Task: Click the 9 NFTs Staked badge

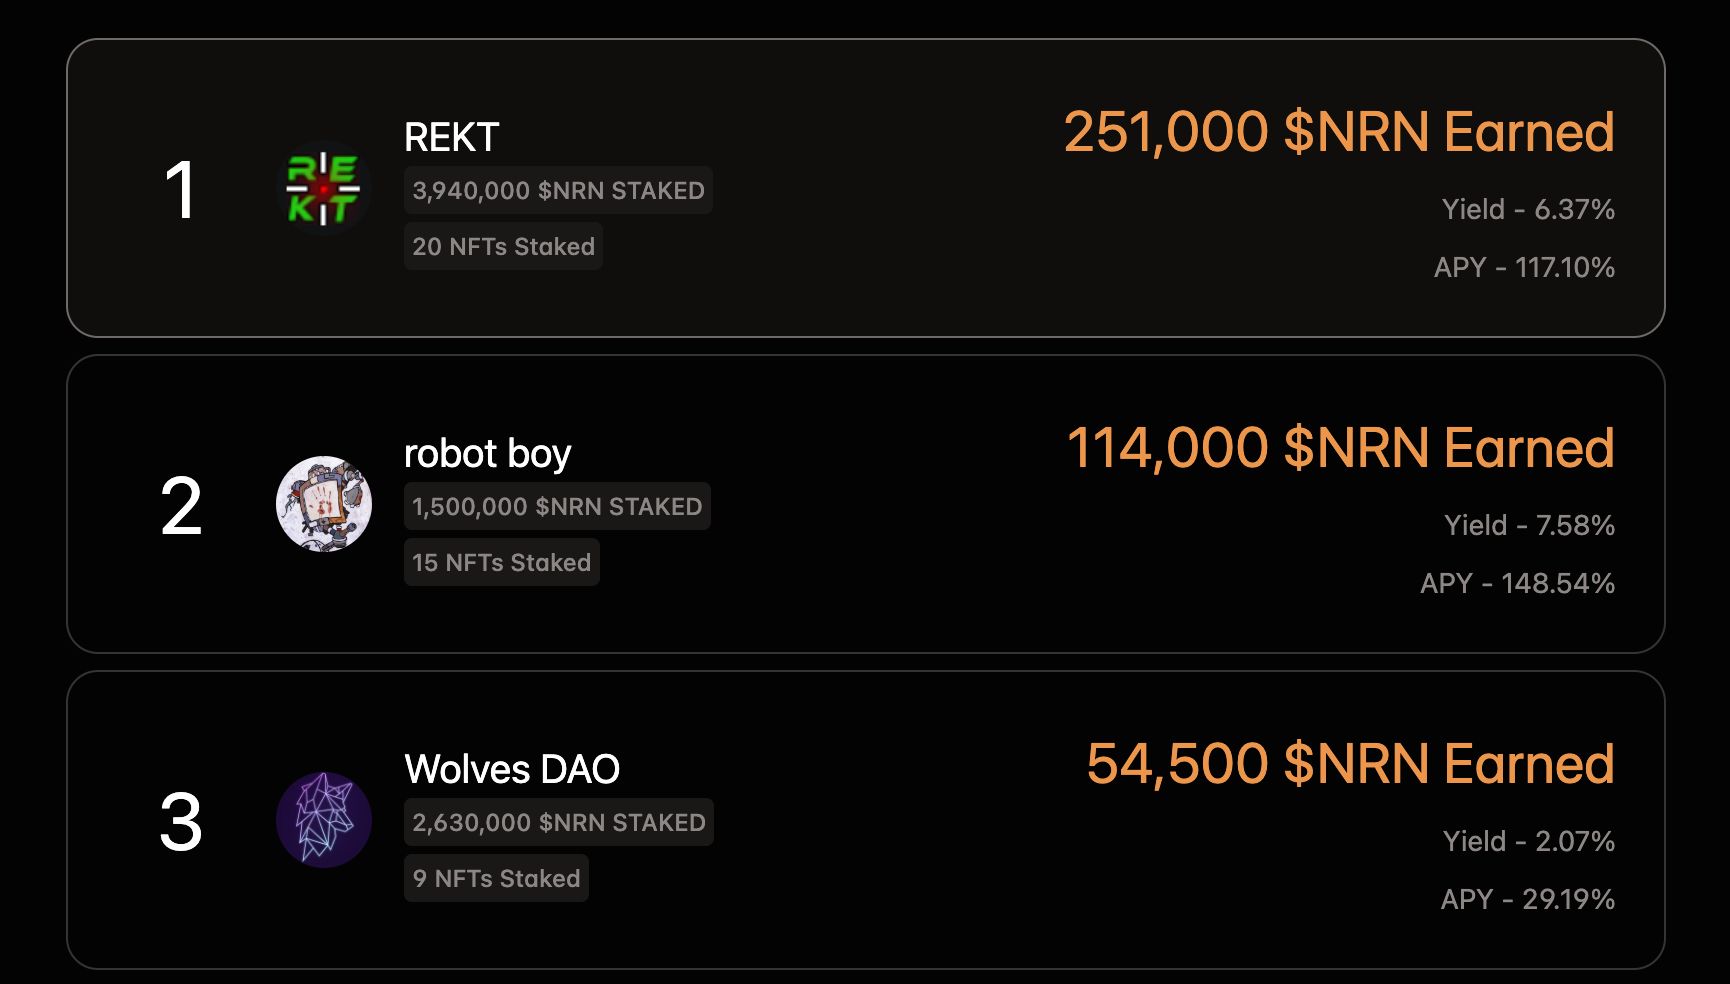Action: coord(496,878)
